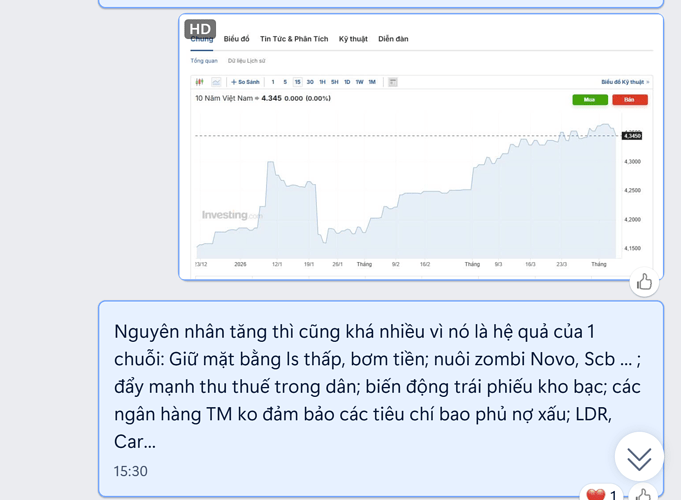Choose the 1D timeframe option
Viewport: 681px width, 500px height.
(x=347, y=82)
